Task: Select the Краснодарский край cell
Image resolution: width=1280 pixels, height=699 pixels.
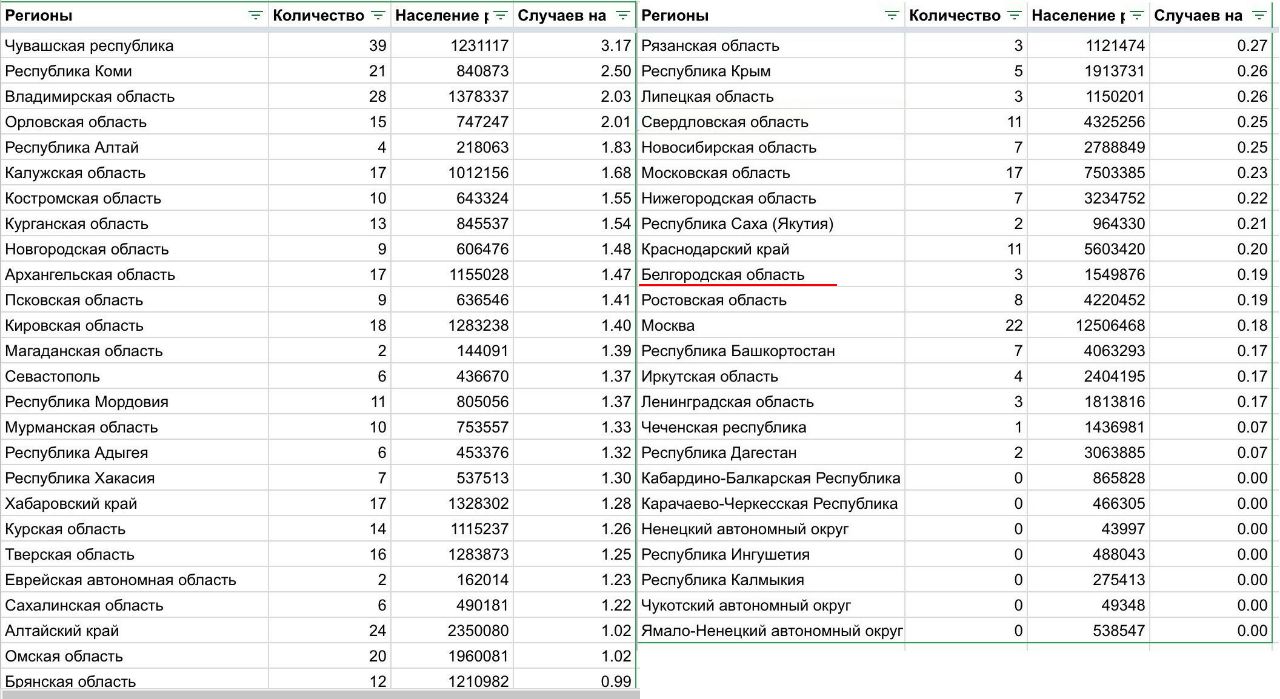Action: [x=771, y=249]
